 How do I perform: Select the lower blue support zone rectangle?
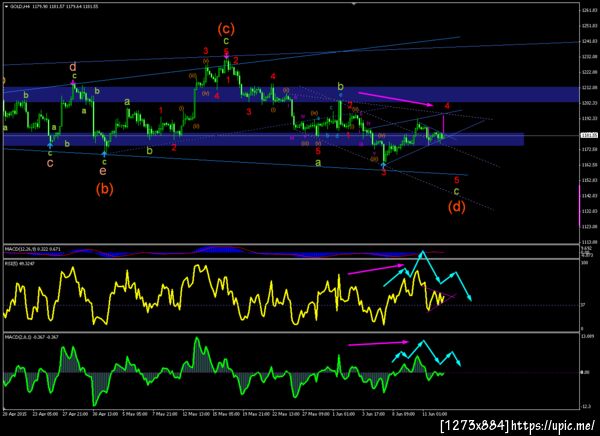click(264, 139)
